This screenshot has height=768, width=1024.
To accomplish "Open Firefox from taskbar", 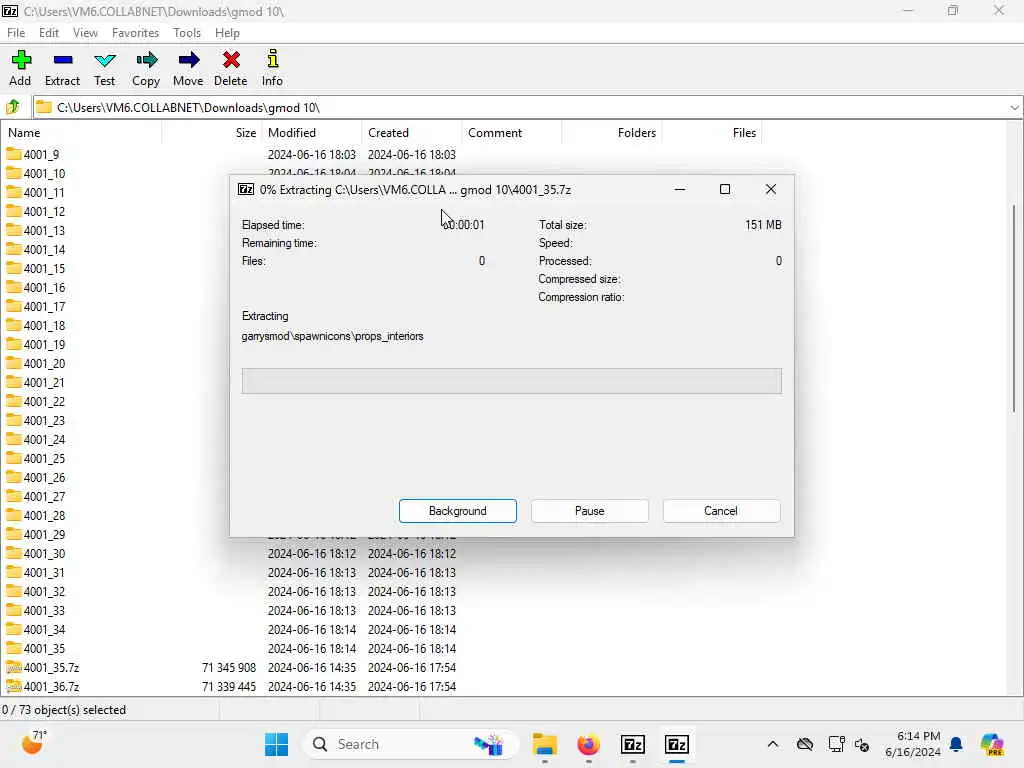I will pyautogui.click(x=588, y=744).
